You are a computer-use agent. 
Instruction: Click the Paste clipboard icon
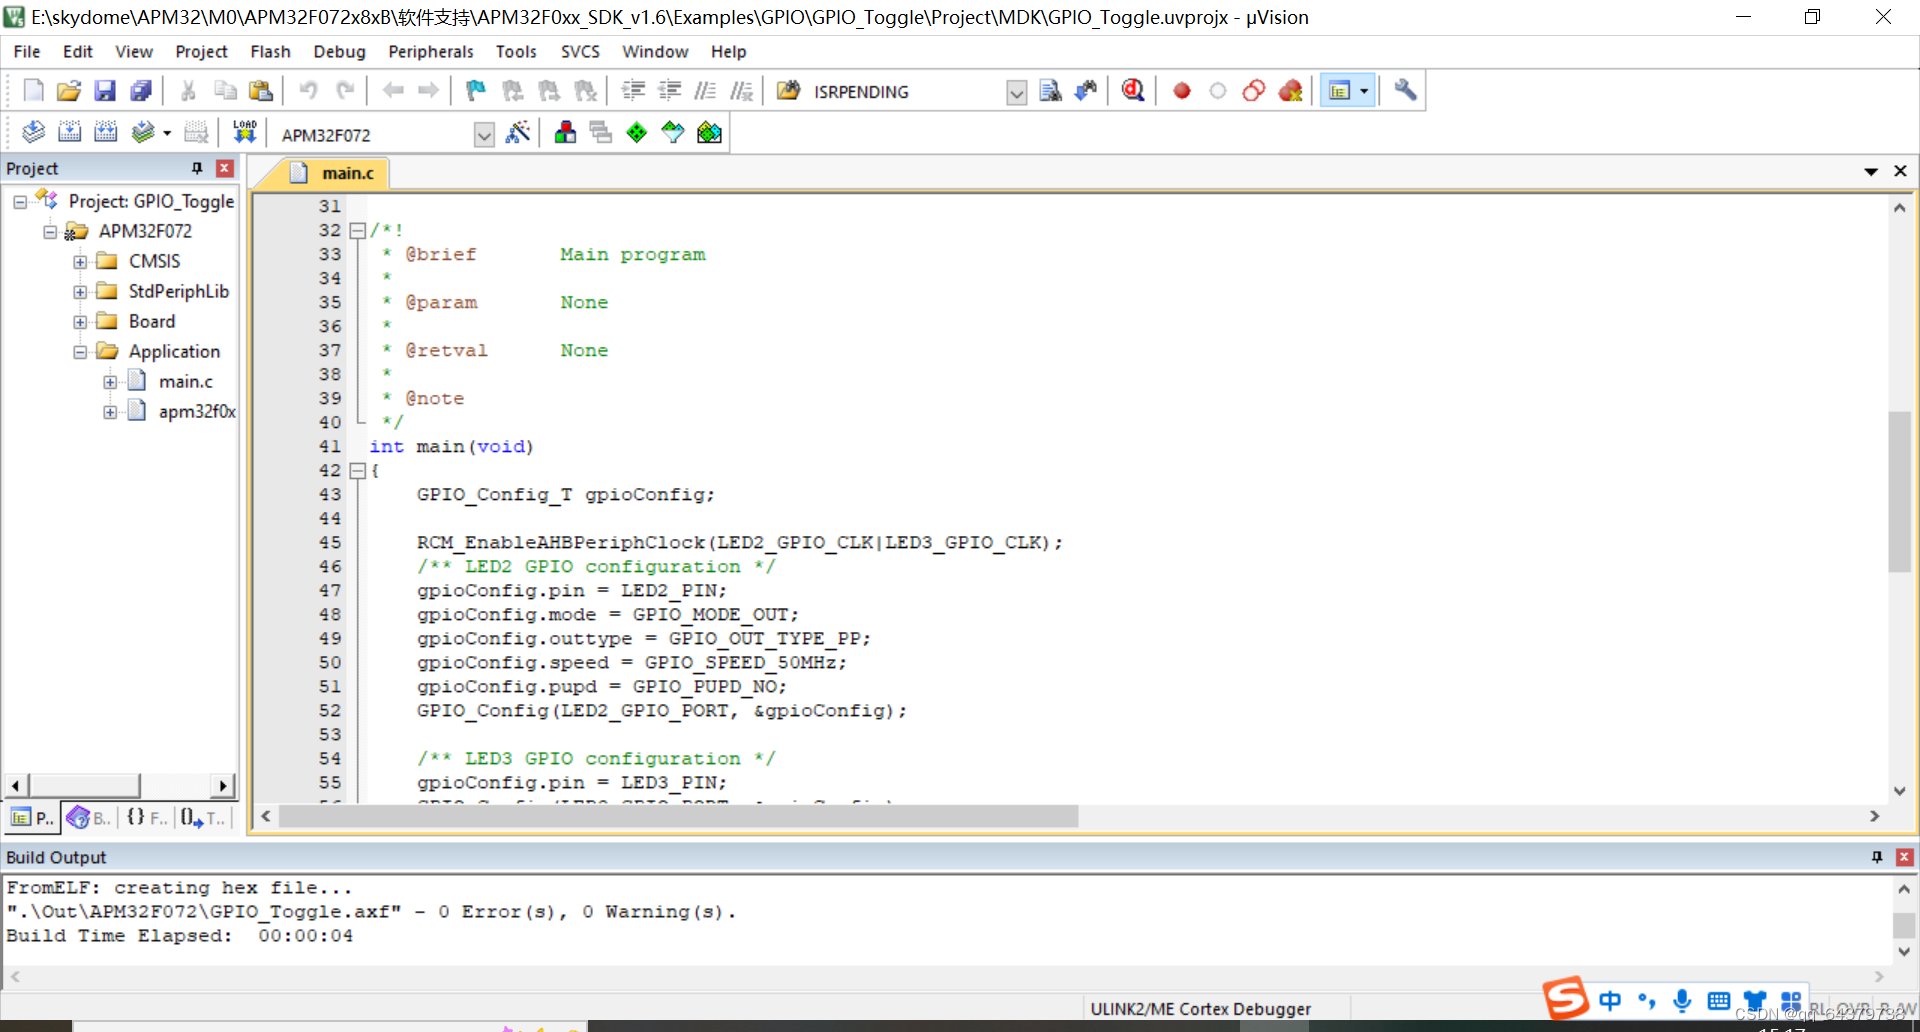(x=261, y=91)
